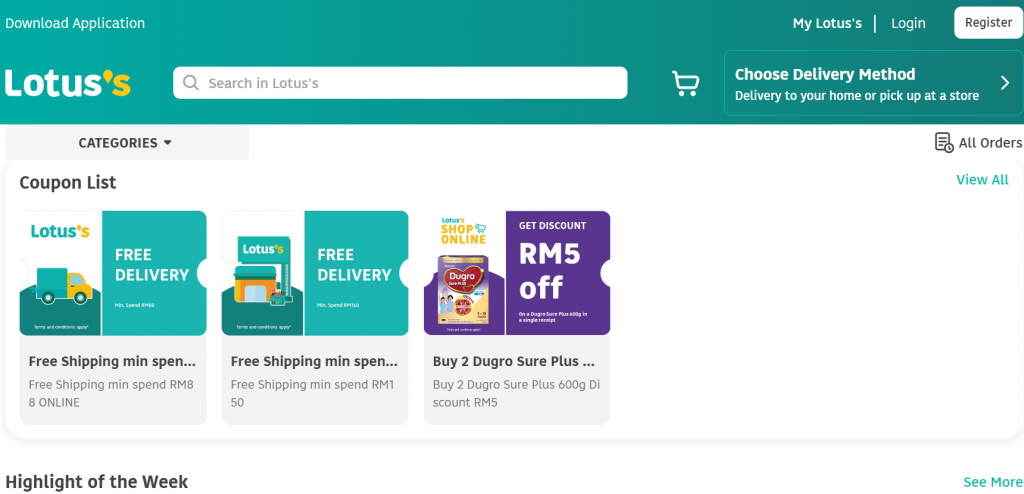Click the Register button
Image resolution: width=1024 pixels, height=494 pixels.
(989, 23)
